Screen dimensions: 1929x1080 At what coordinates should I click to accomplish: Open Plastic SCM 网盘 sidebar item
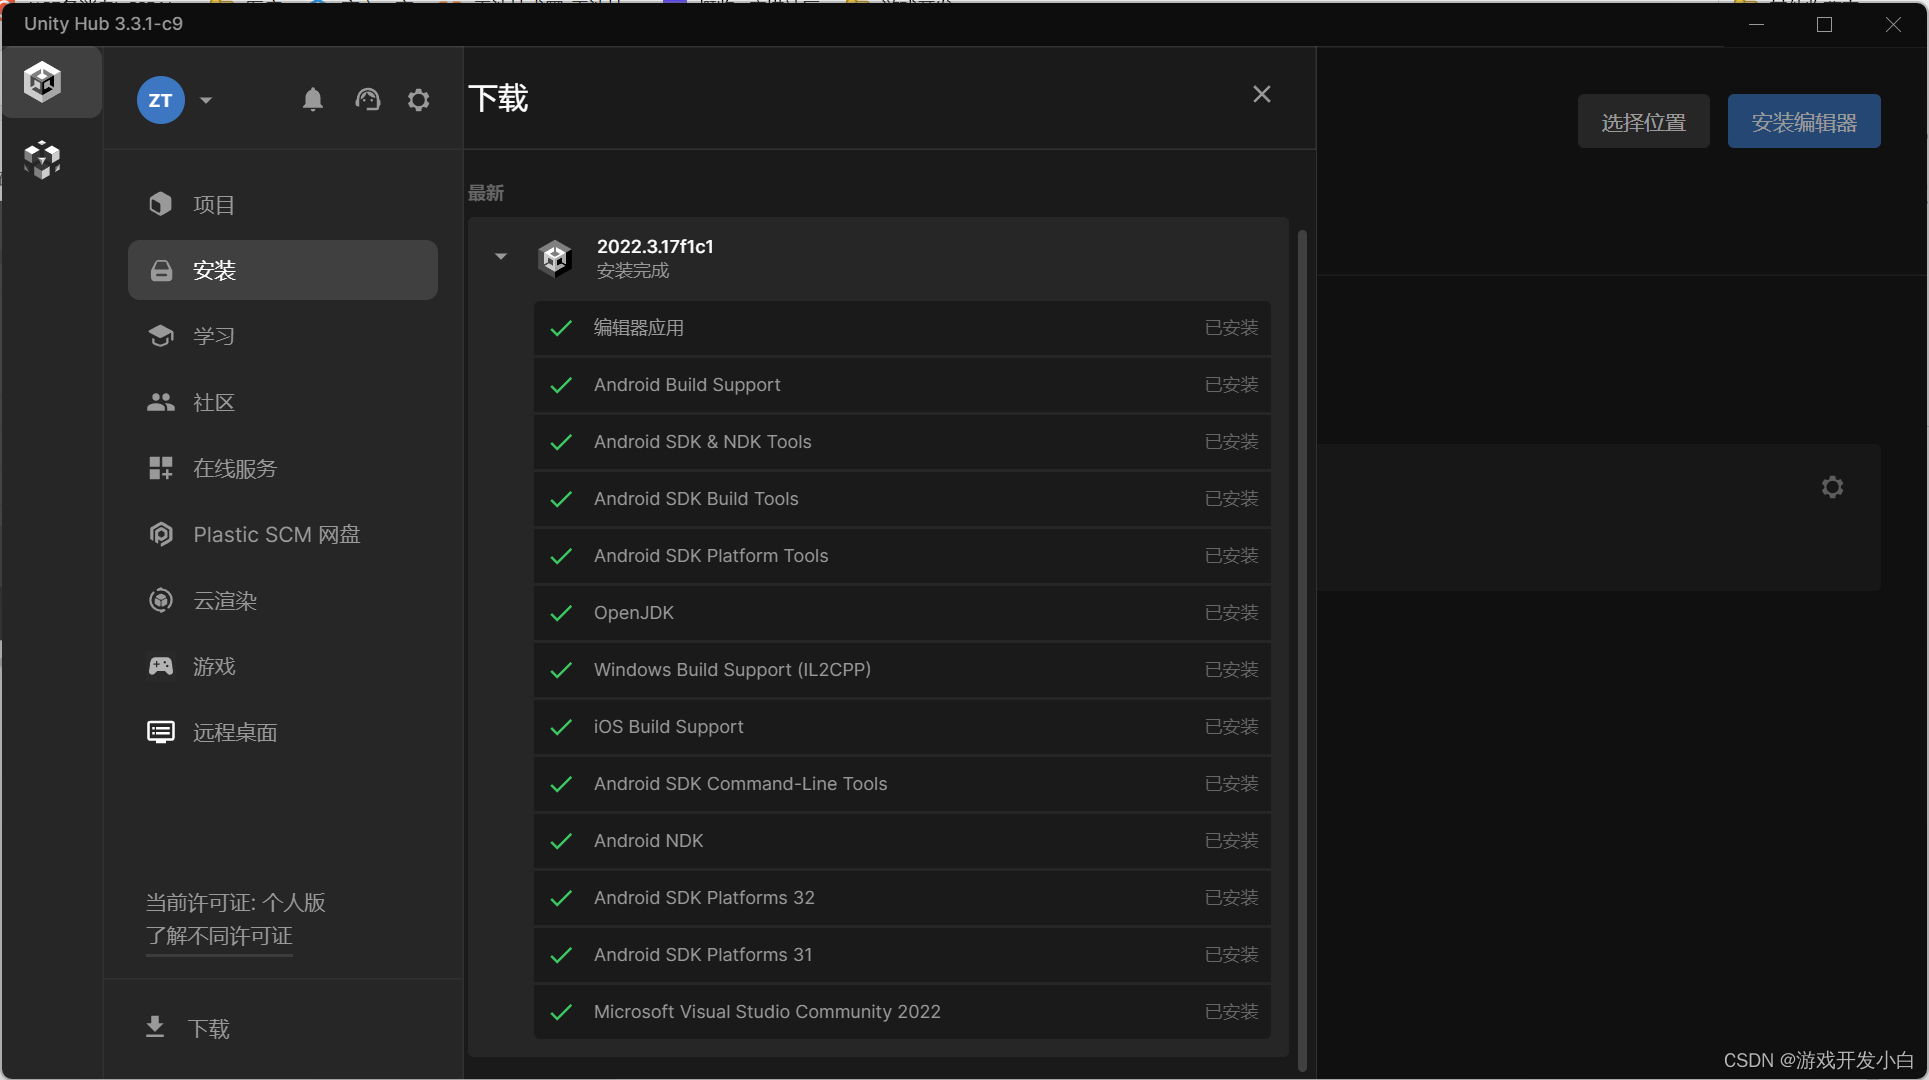click(x=276, y=535)
